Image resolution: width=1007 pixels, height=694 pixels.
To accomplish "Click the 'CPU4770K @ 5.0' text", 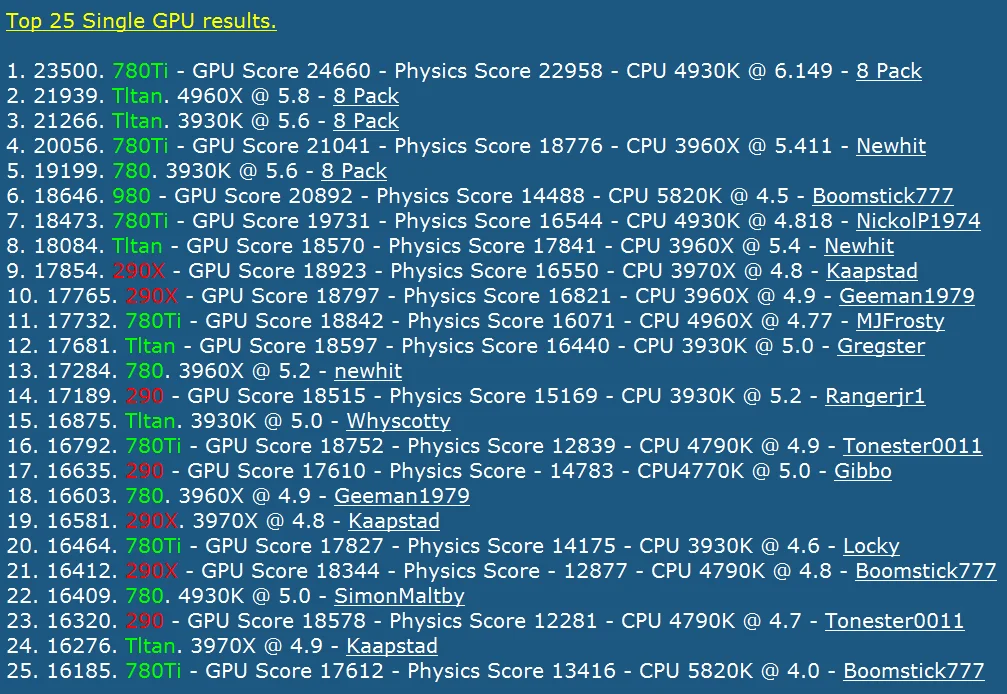I will coord(724,471).
